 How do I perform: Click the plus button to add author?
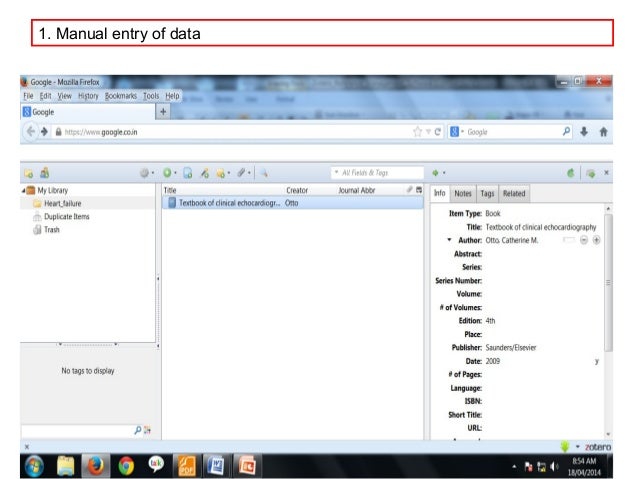(597, 241)
